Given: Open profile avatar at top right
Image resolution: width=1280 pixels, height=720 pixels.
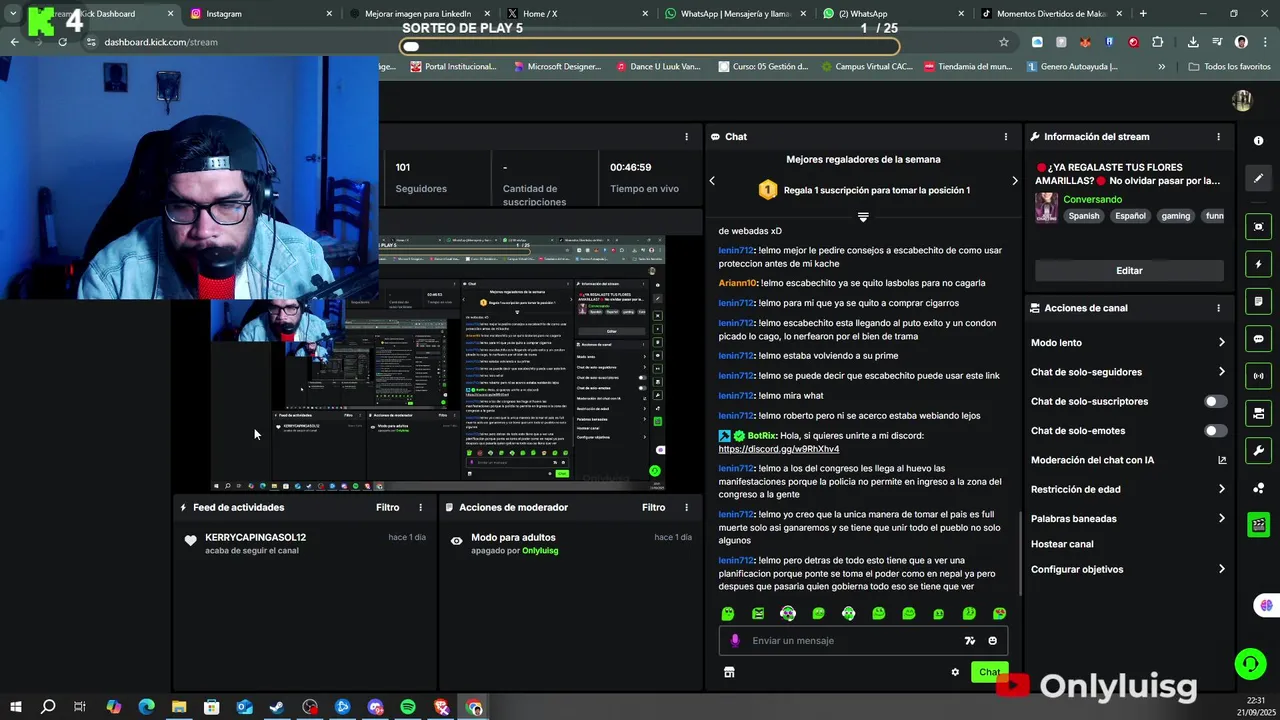Looking at the screenshot, I should [x=1242, y=101].
